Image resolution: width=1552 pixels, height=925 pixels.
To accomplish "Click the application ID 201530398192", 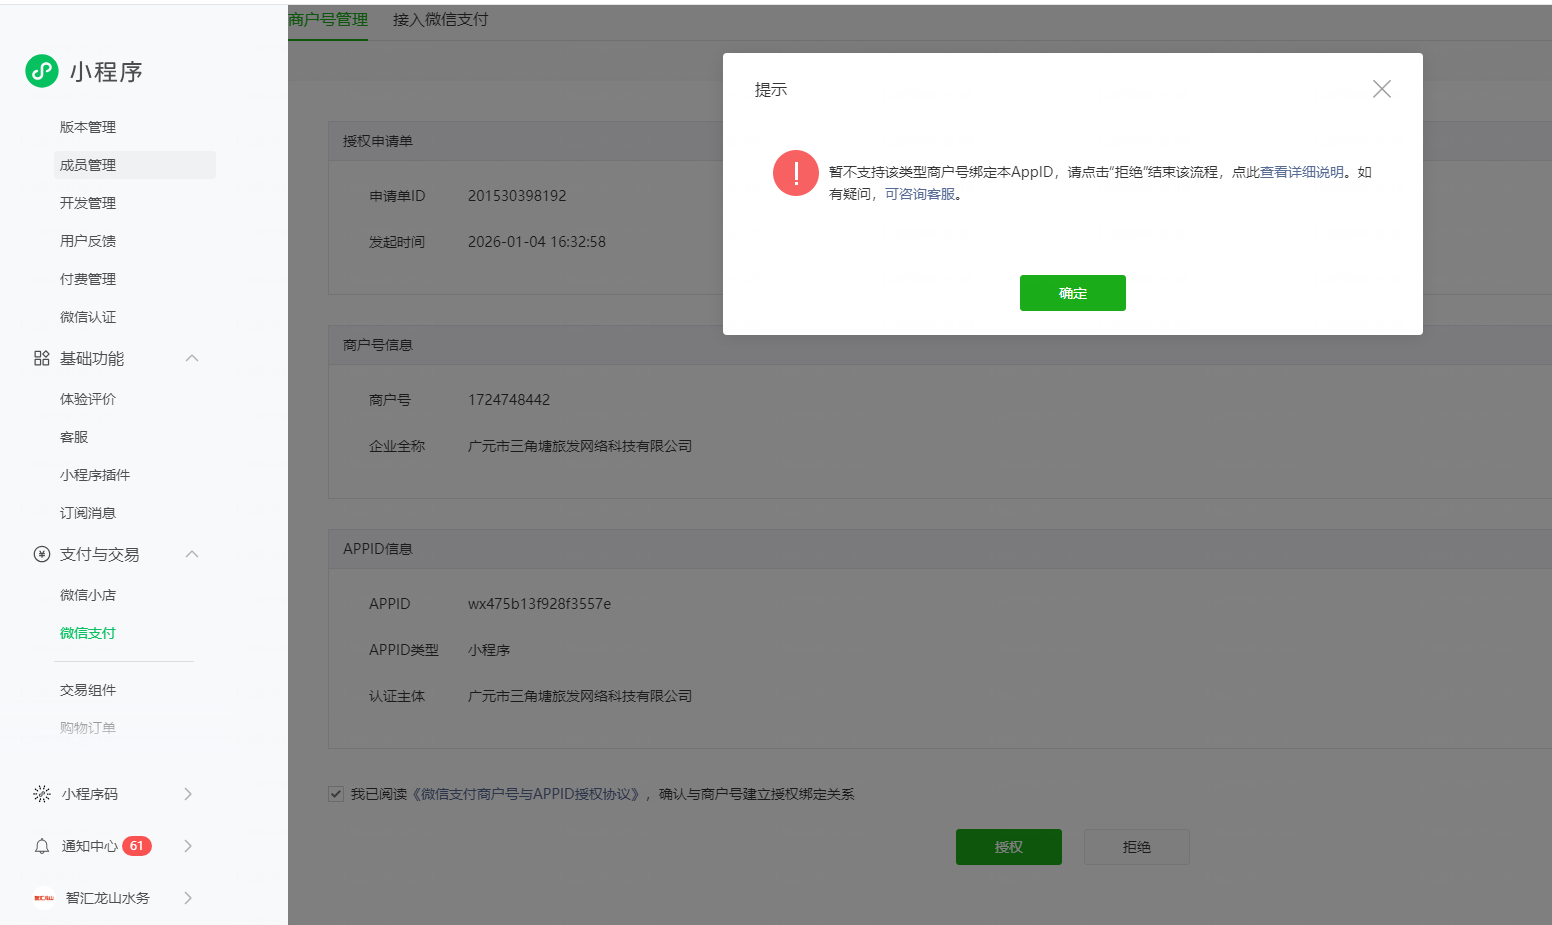I will pos(517,196).
